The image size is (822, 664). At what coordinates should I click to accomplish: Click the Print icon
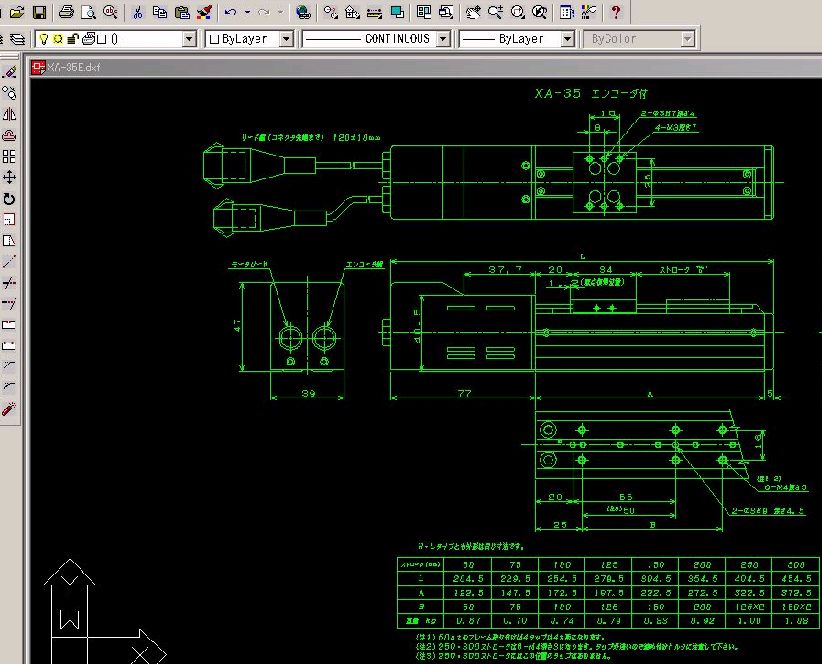(66, 13)
